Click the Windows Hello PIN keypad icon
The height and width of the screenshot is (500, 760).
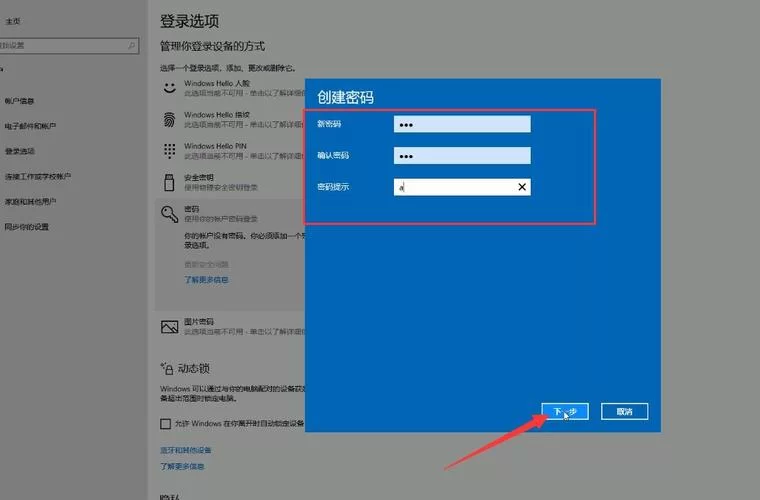tap(169, 151)
